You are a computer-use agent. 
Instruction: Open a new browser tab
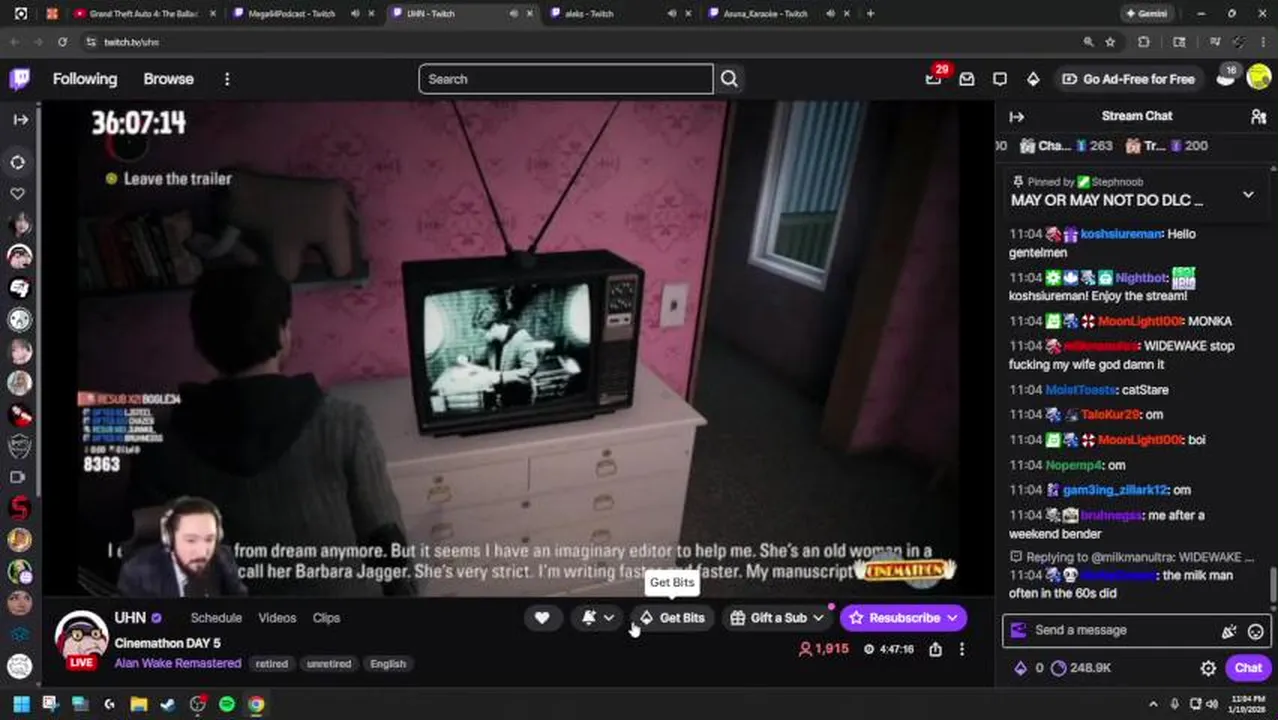[870, 14]
